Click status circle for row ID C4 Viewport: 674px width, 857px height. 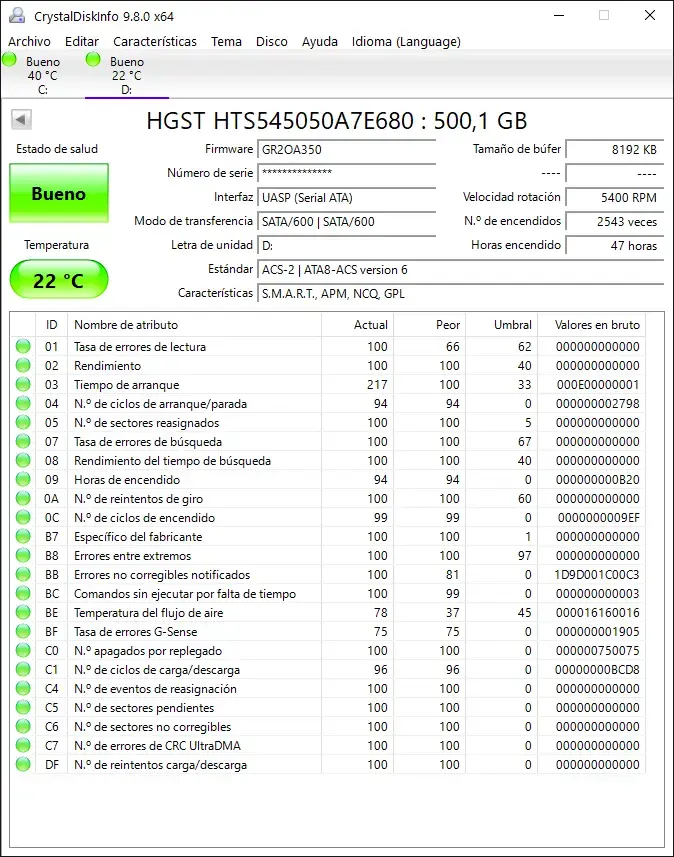pos(23,688)
